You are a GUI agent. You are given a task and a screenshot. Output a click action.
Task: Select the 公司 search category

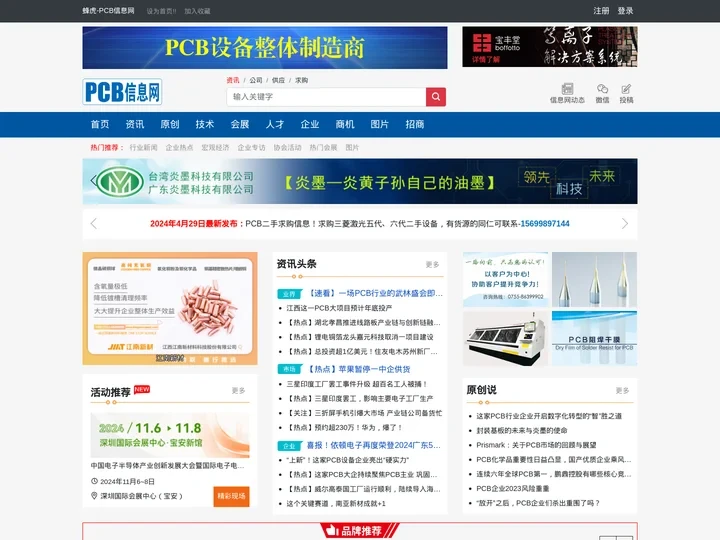coord(256,80)
